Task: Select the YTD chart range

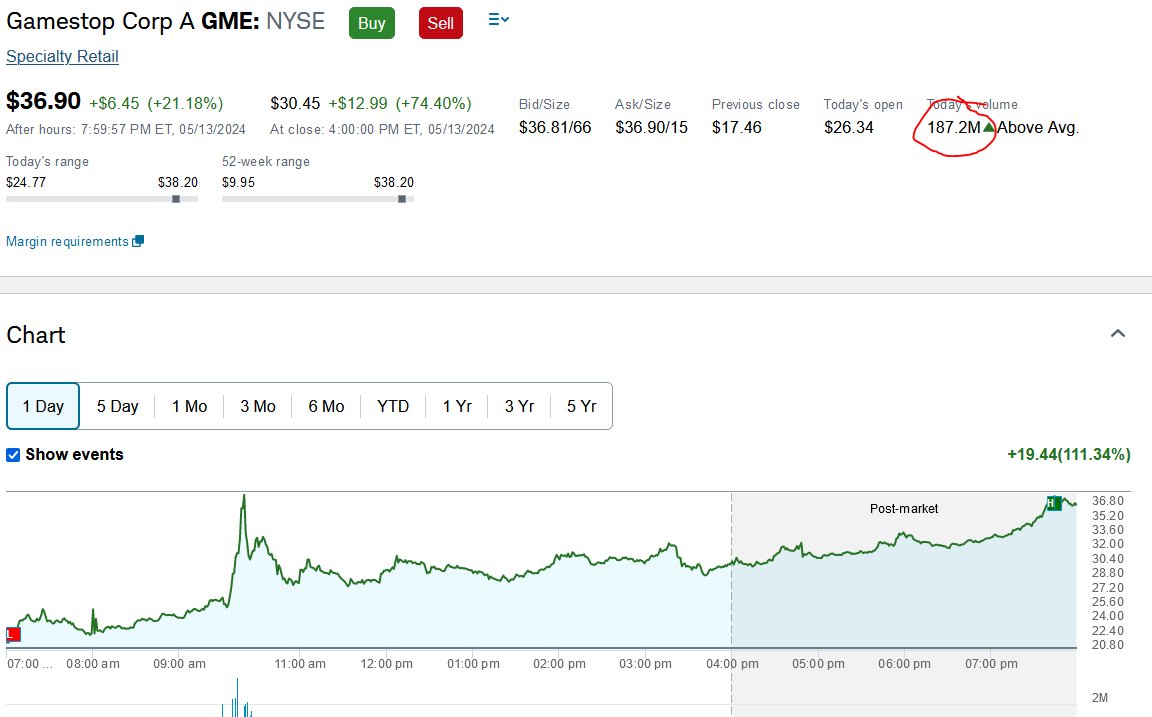Action: pos(393,406)
